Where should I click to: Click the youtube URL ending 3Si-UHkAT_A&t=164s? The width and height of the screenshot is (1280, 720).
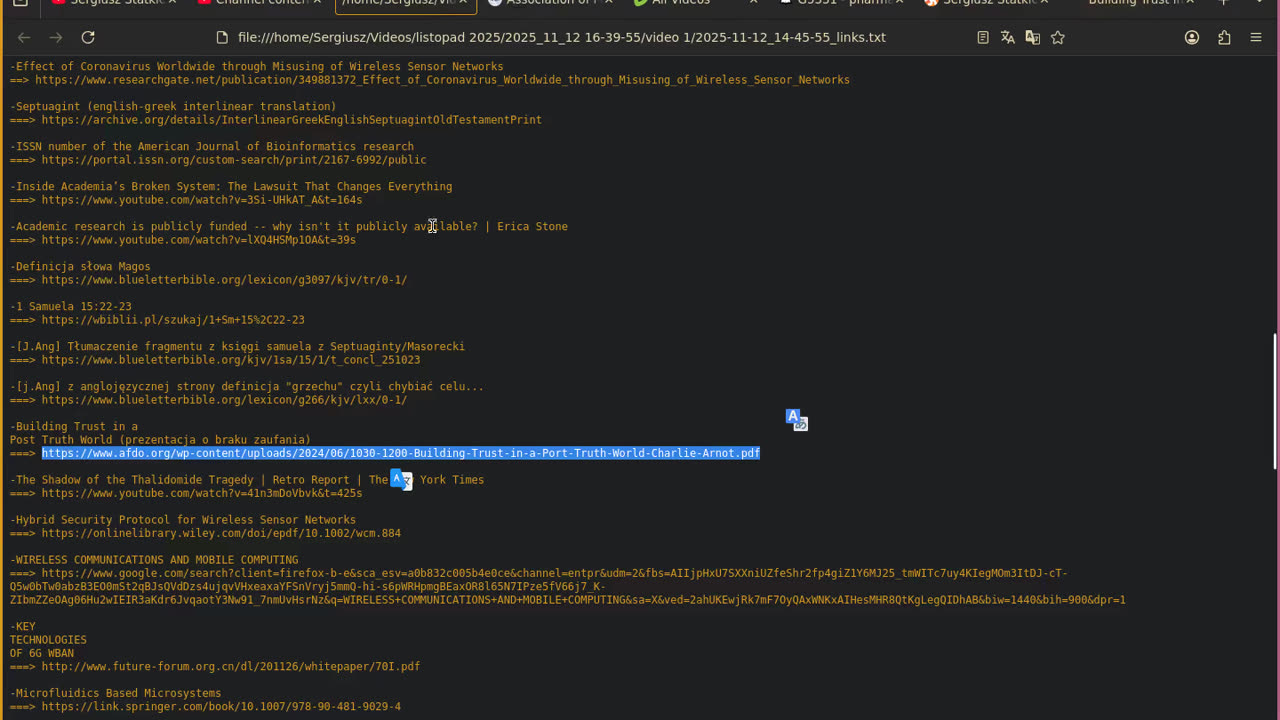(x=202, y=200)
